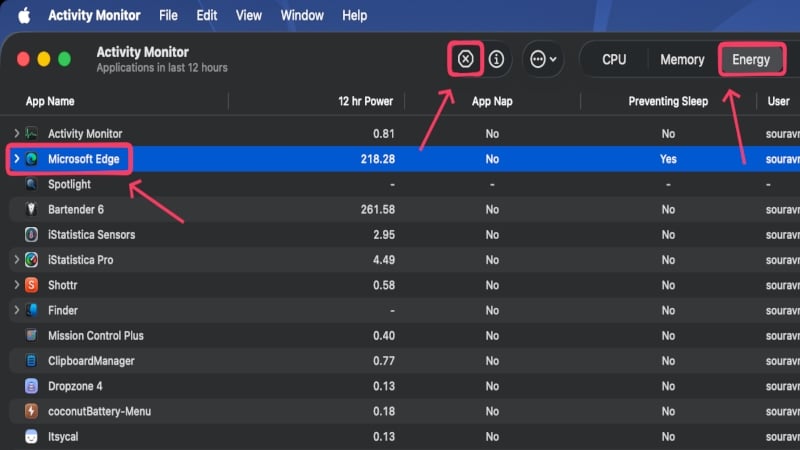Select the Microsoft Edge process name
Screen dimensions: 800x450
(x=84, y=159)
